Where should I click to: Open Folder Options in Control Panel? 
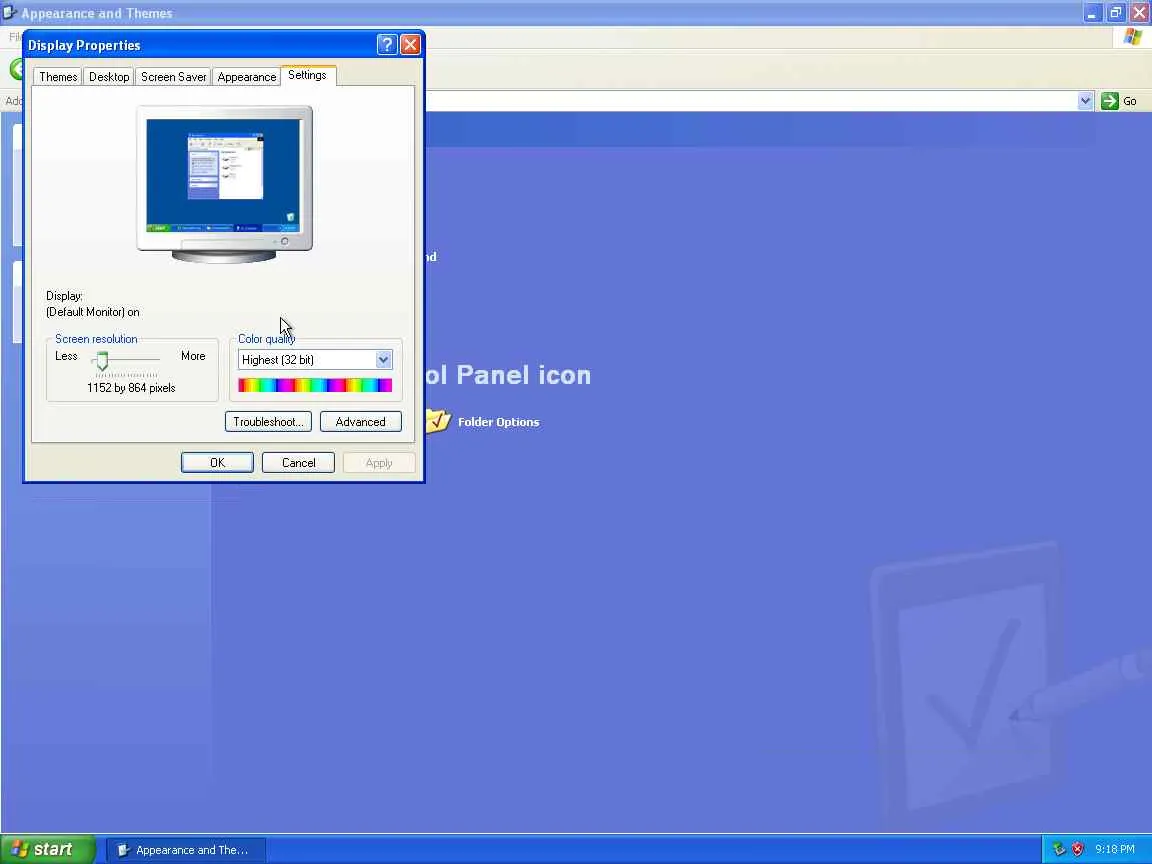498,422
